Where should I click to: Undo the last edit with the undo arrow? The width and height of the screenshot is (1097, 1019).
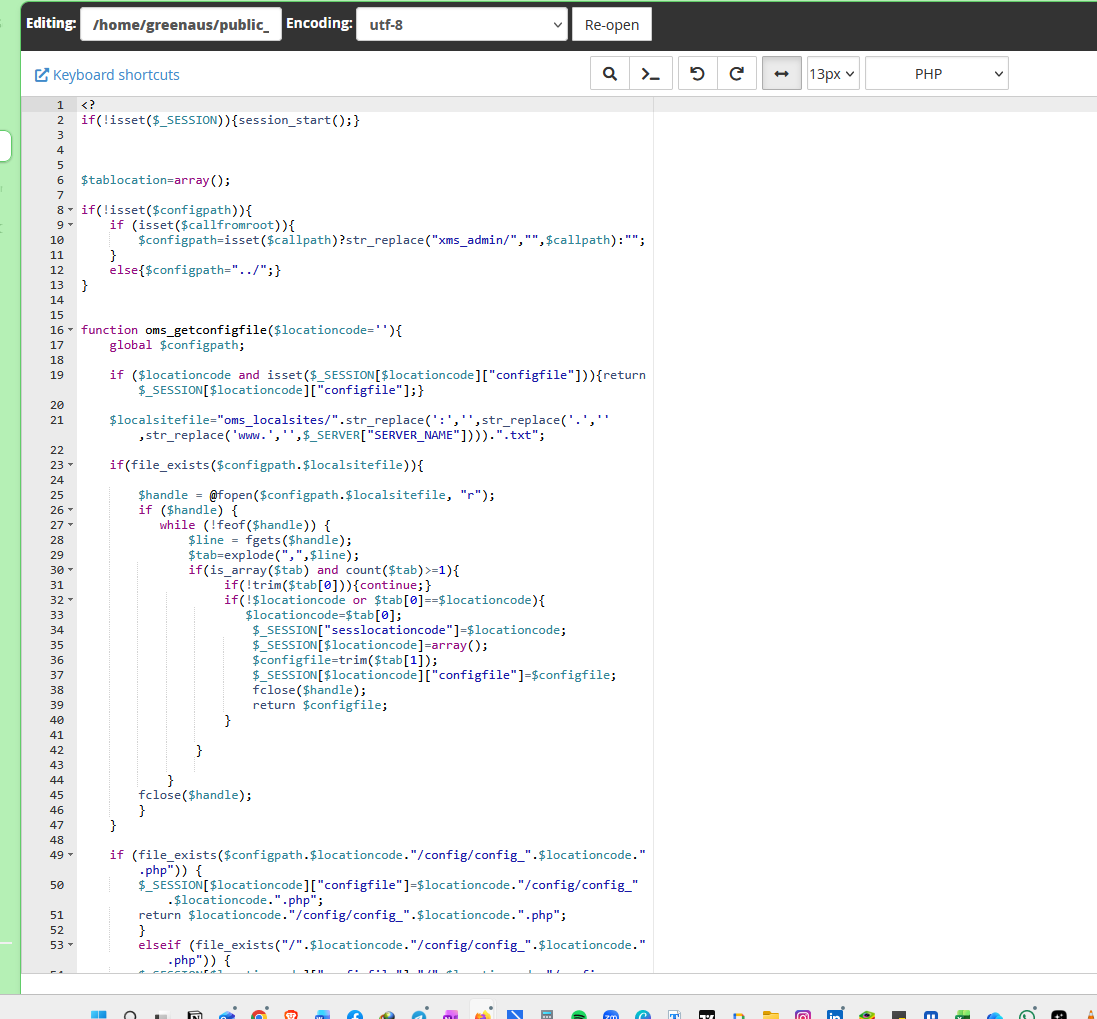[698, 74]
